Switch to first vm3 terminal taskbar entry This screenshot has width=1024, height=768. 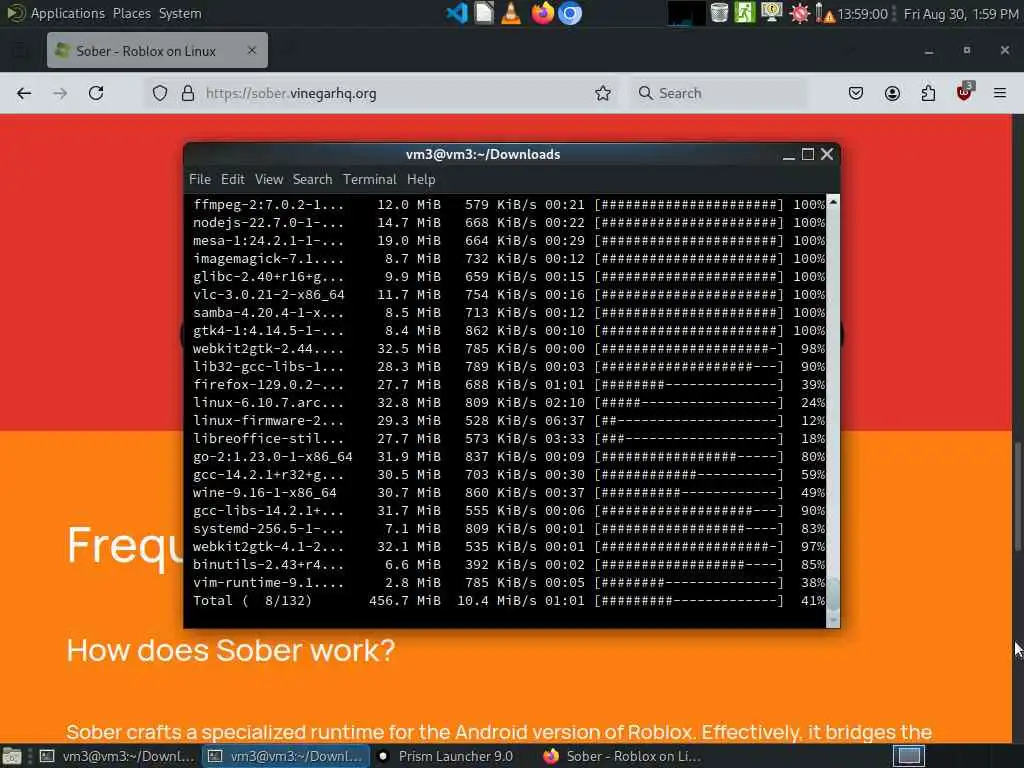[x=118, y=756]
